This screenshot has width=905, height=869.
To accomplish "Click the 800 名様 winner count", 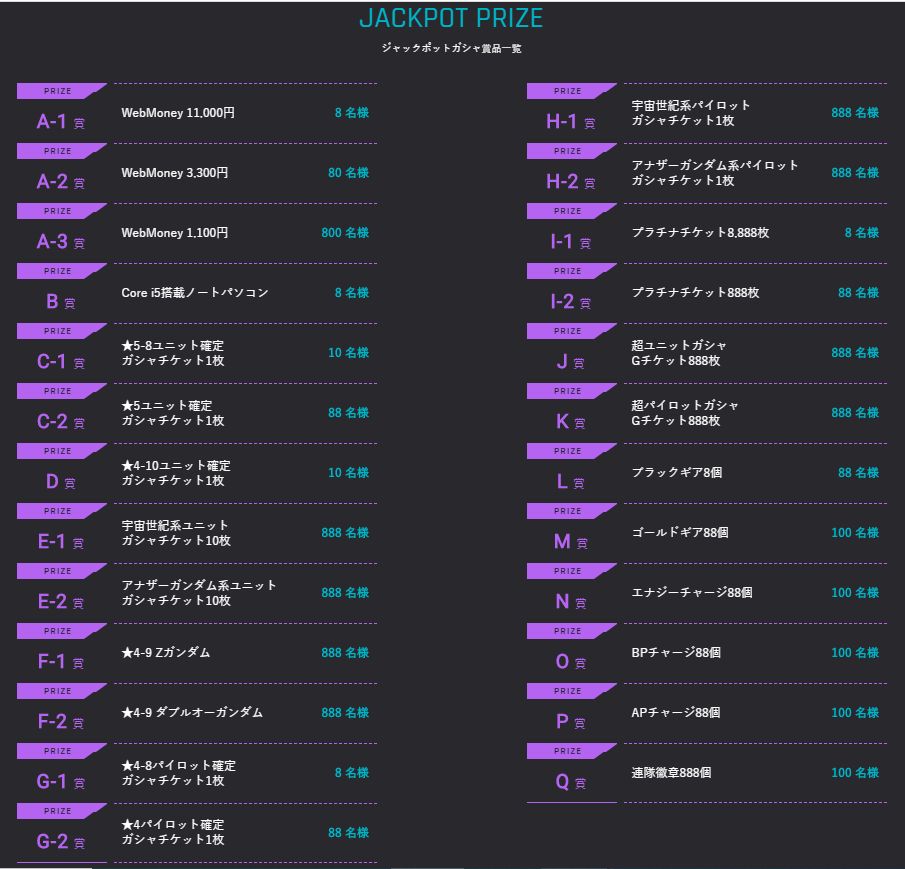I will [345, 233].
